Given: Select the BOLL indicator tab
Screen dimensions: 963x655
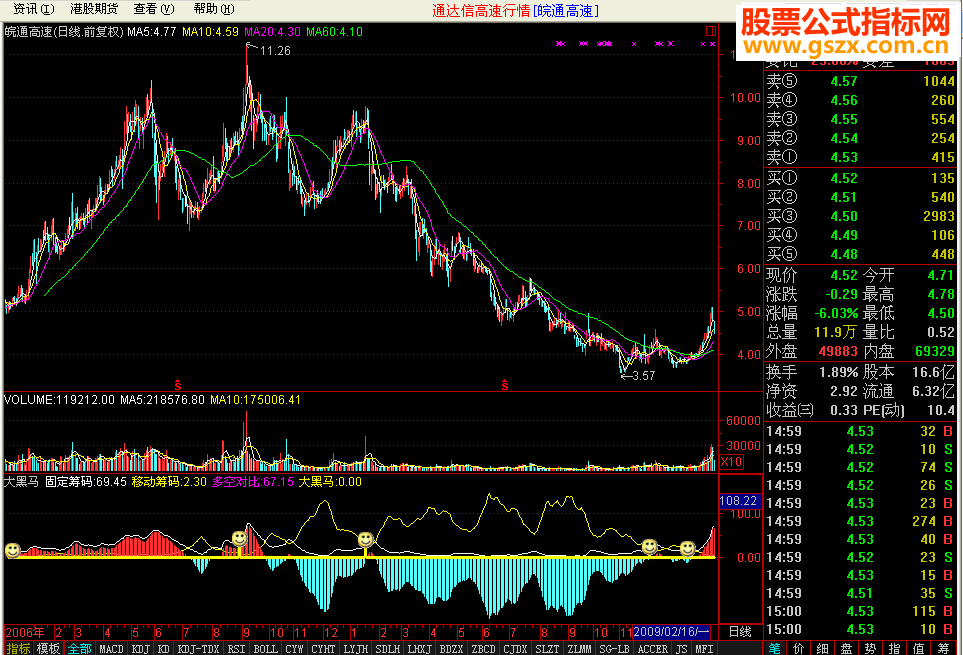Looking at the screenshot, I should [265, 648].
